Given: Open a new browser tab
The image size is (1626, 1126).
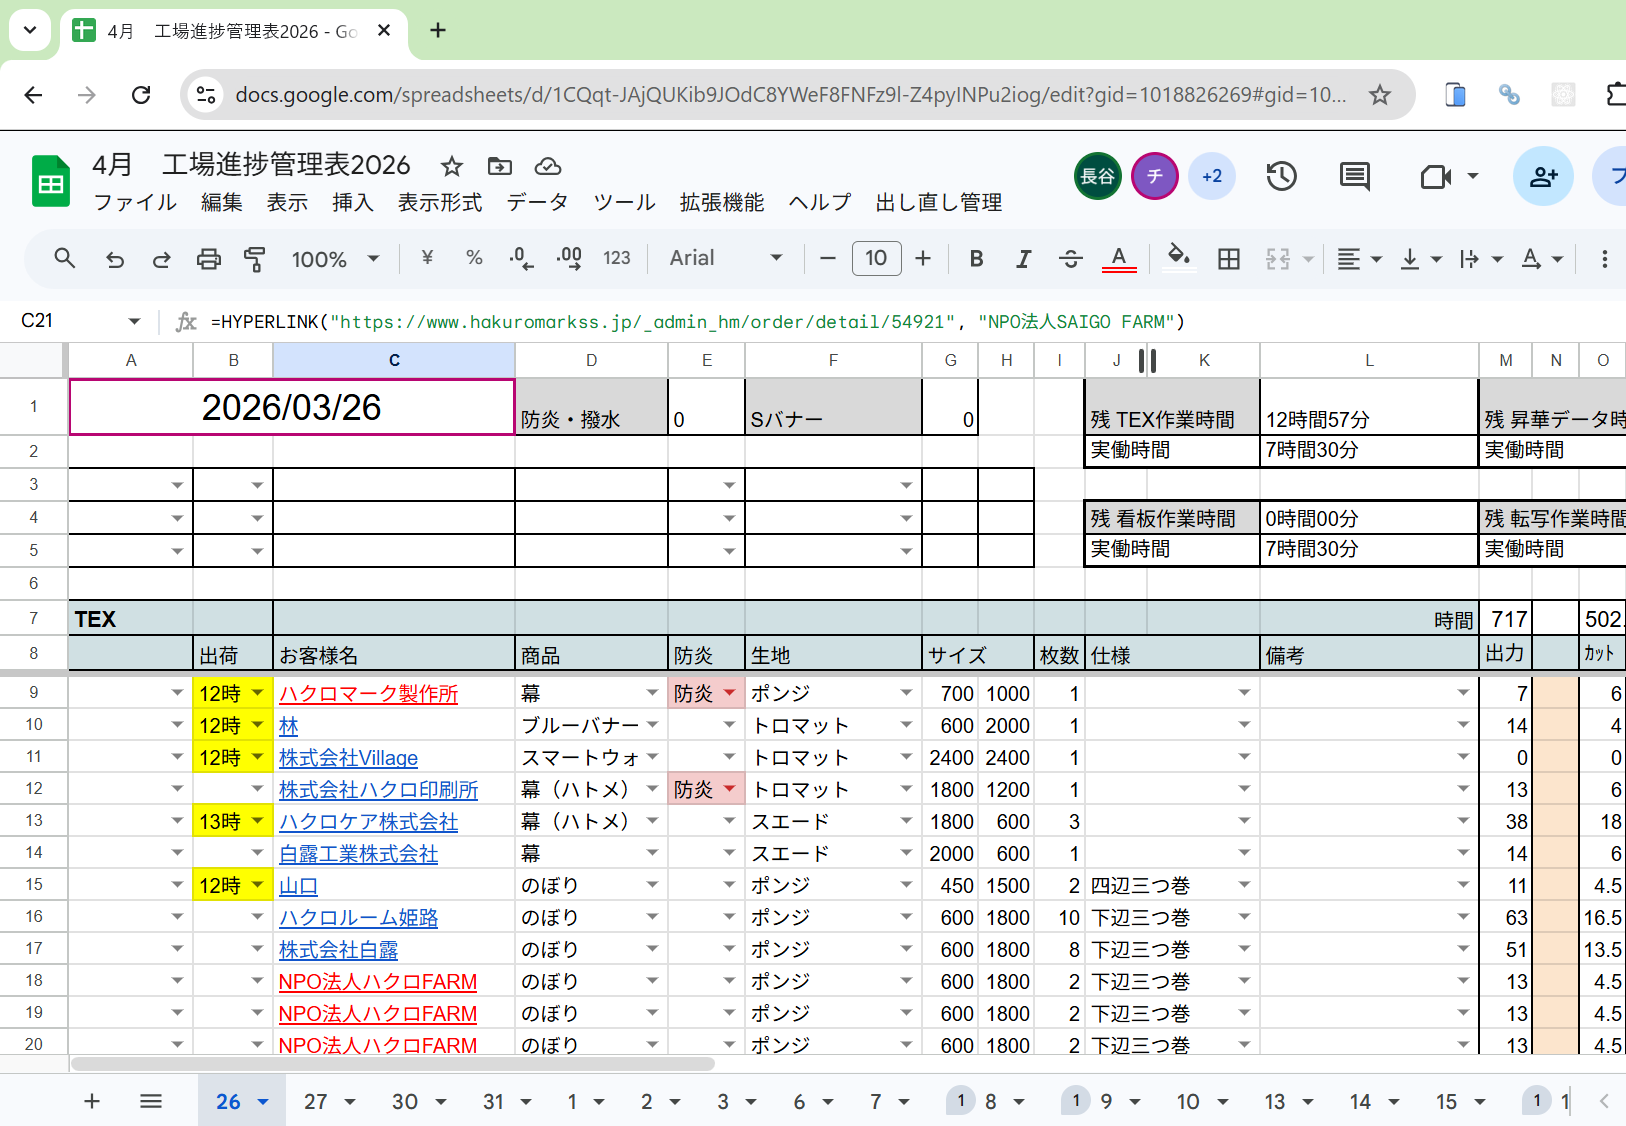Looking at the screenshot, I should (x=438, y=30).
